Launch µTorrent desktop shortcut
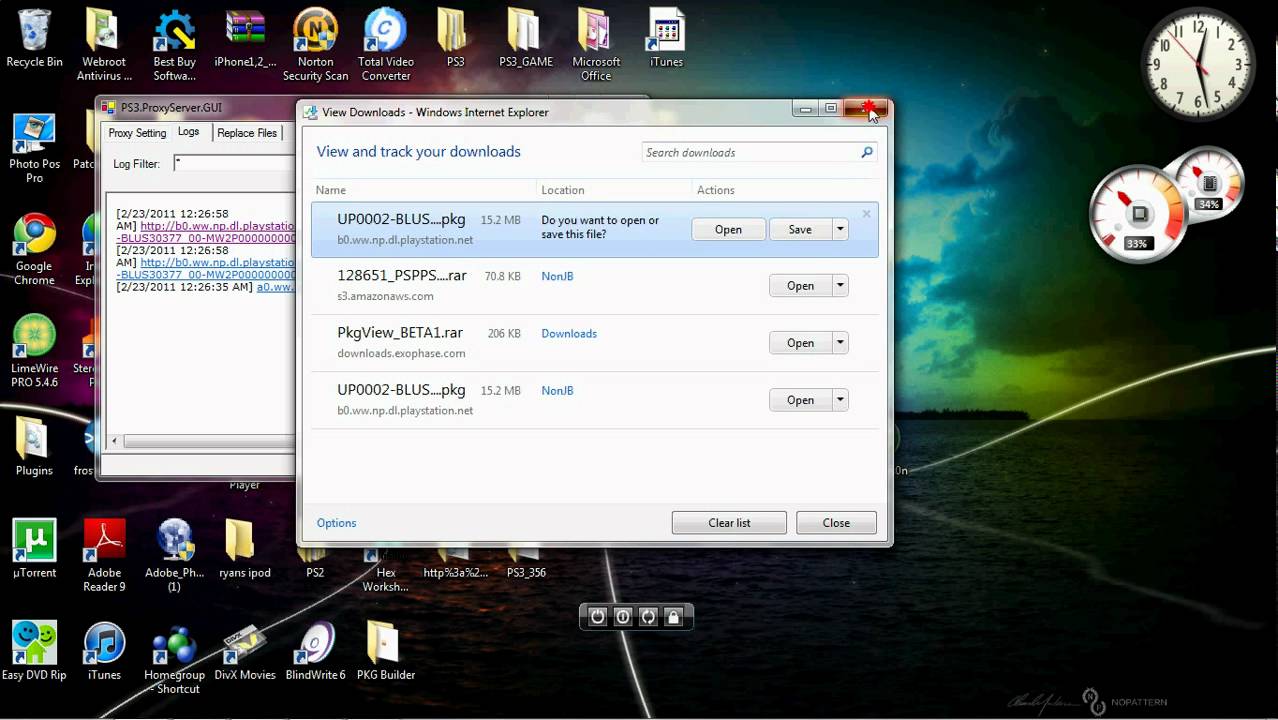Screen dimensions: 1278x720 (x=34, y=548)
